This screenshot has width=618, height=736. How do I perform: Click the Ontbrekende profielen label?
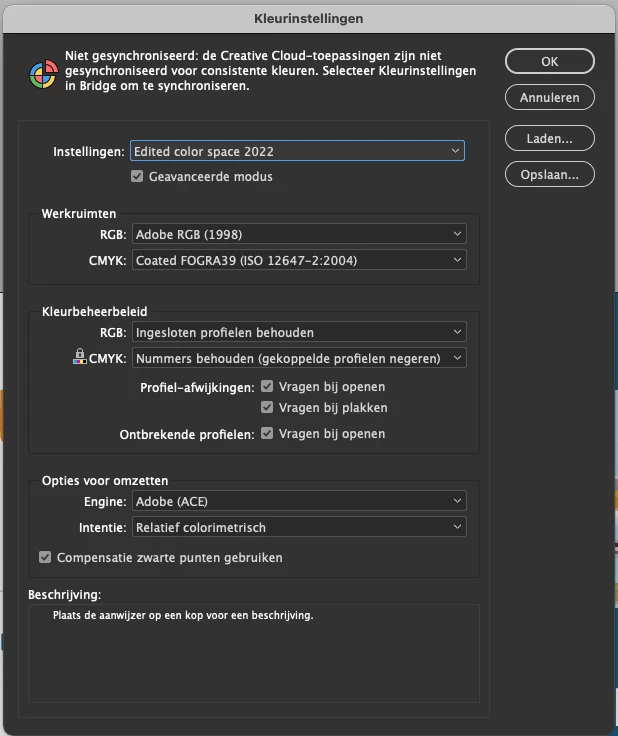187,435
